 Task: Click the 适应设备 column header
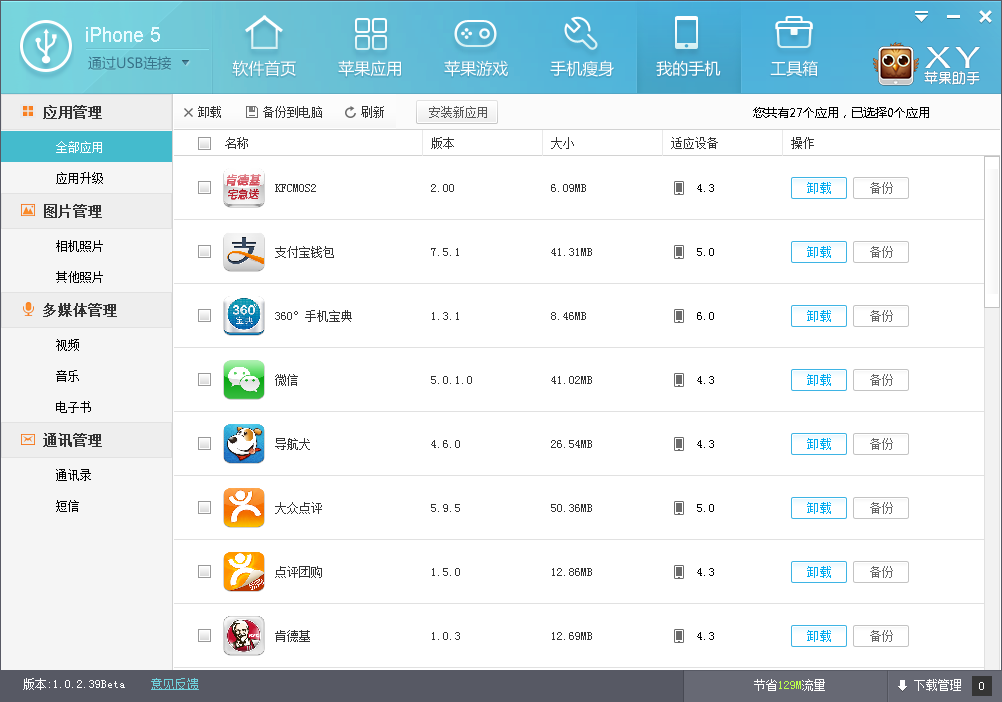(x=694, y=143)
